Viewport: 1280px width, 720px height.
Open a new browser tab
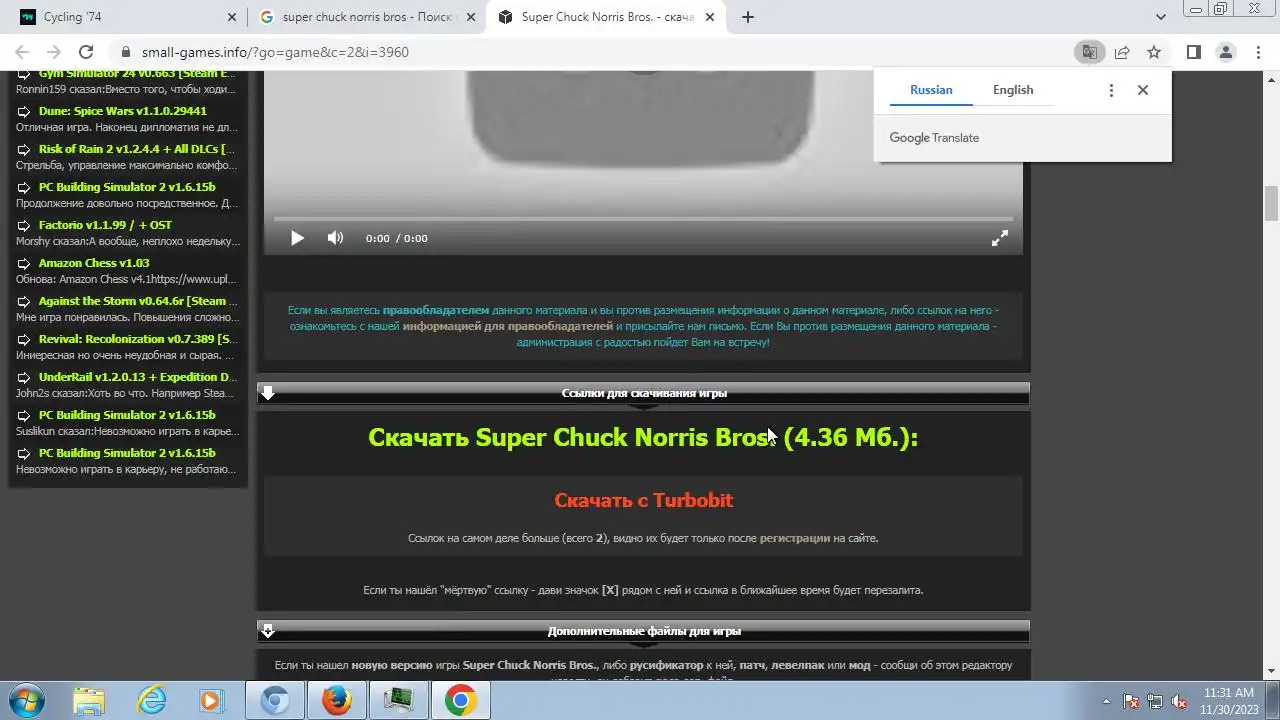[747, 17]
